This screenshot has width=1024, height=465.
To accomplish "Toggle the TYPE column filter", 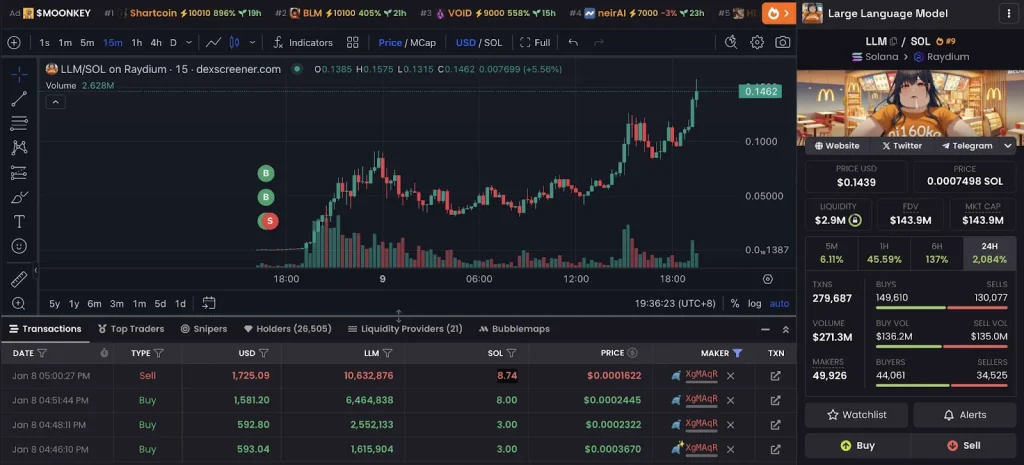I will point(159,353).
